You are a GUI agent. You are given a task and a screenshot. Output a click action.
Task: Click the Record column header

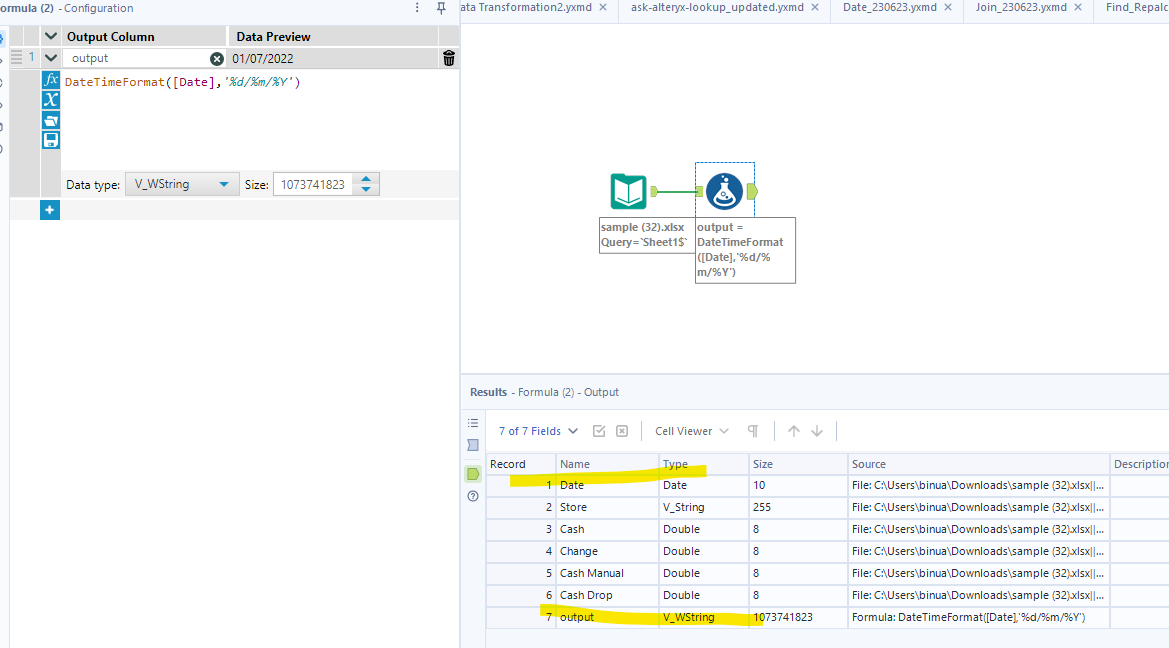521,464
